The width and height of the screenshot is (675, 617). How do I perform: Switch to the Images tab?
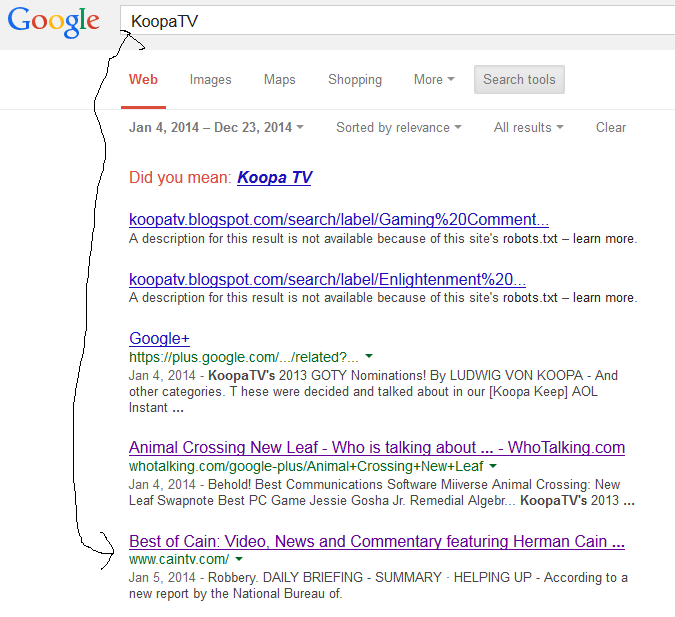tap(211, 80)
